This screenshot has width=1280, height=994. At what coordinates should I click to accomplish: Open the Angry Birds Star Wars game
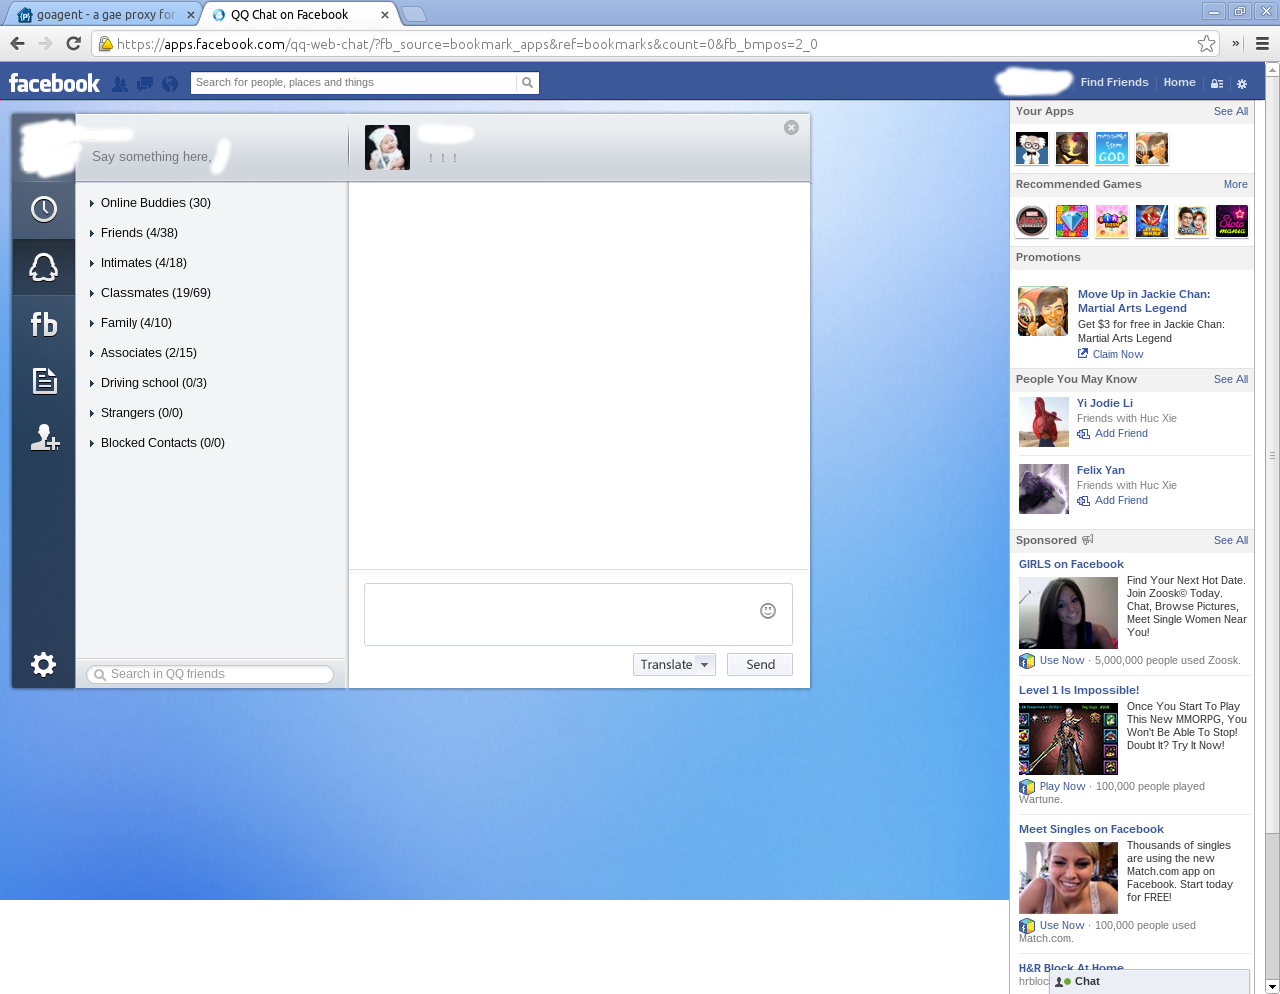click(1152, 221)
